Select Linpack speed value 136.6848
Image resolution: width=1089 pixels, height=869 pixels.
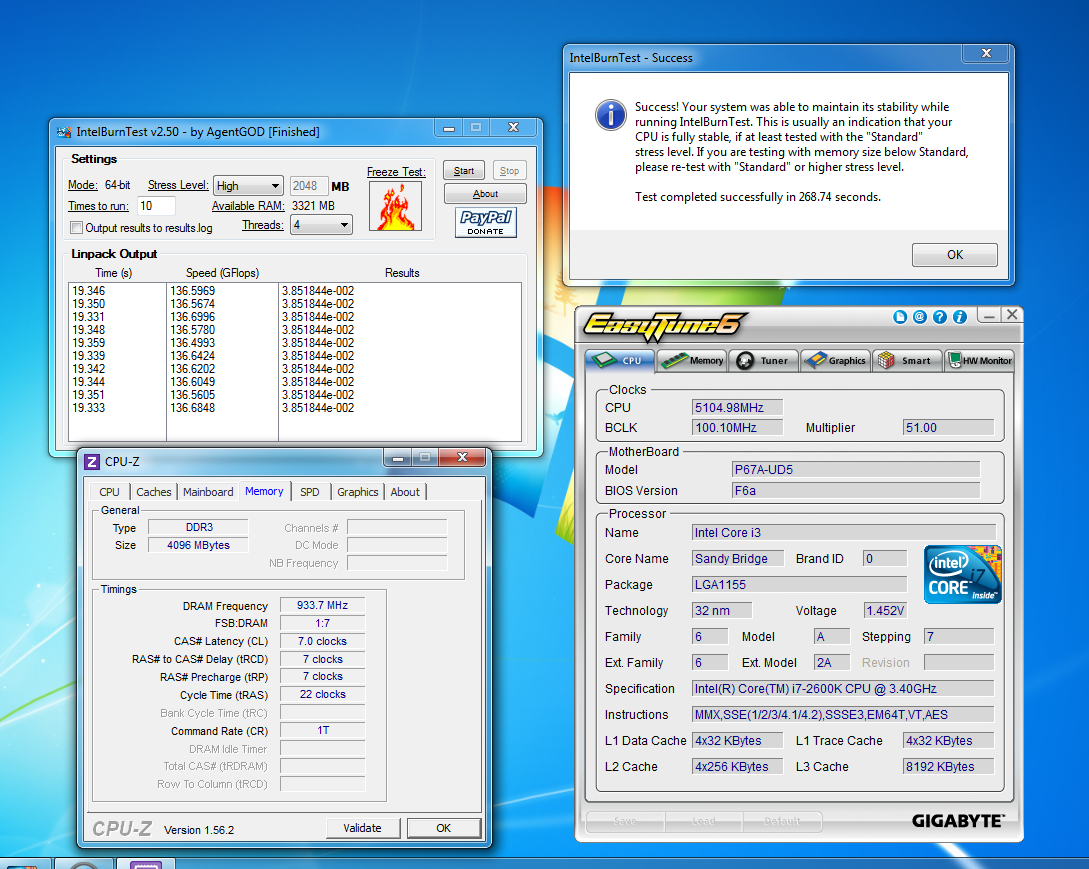(x=192, y=408)
